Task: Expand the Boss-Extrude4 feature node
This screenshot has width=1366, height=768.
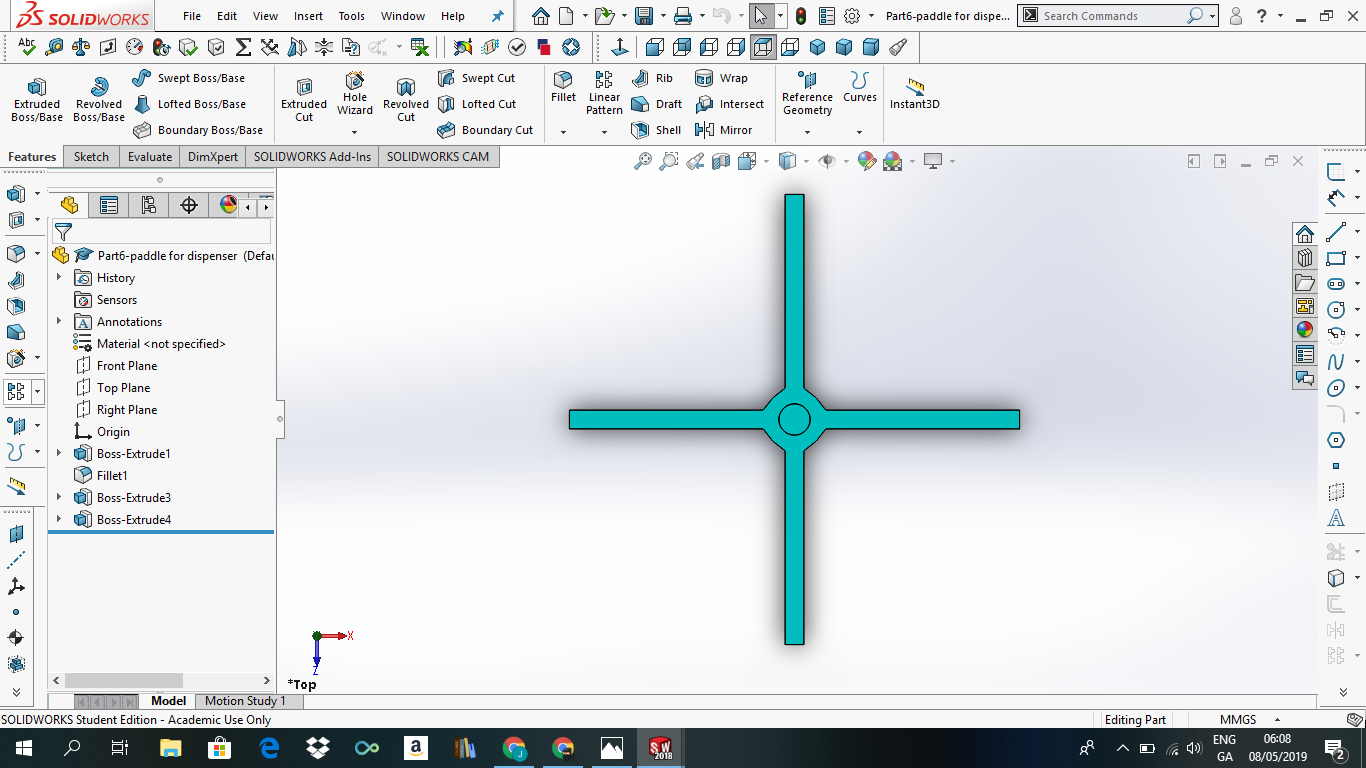Action: (x=59, y=520)
